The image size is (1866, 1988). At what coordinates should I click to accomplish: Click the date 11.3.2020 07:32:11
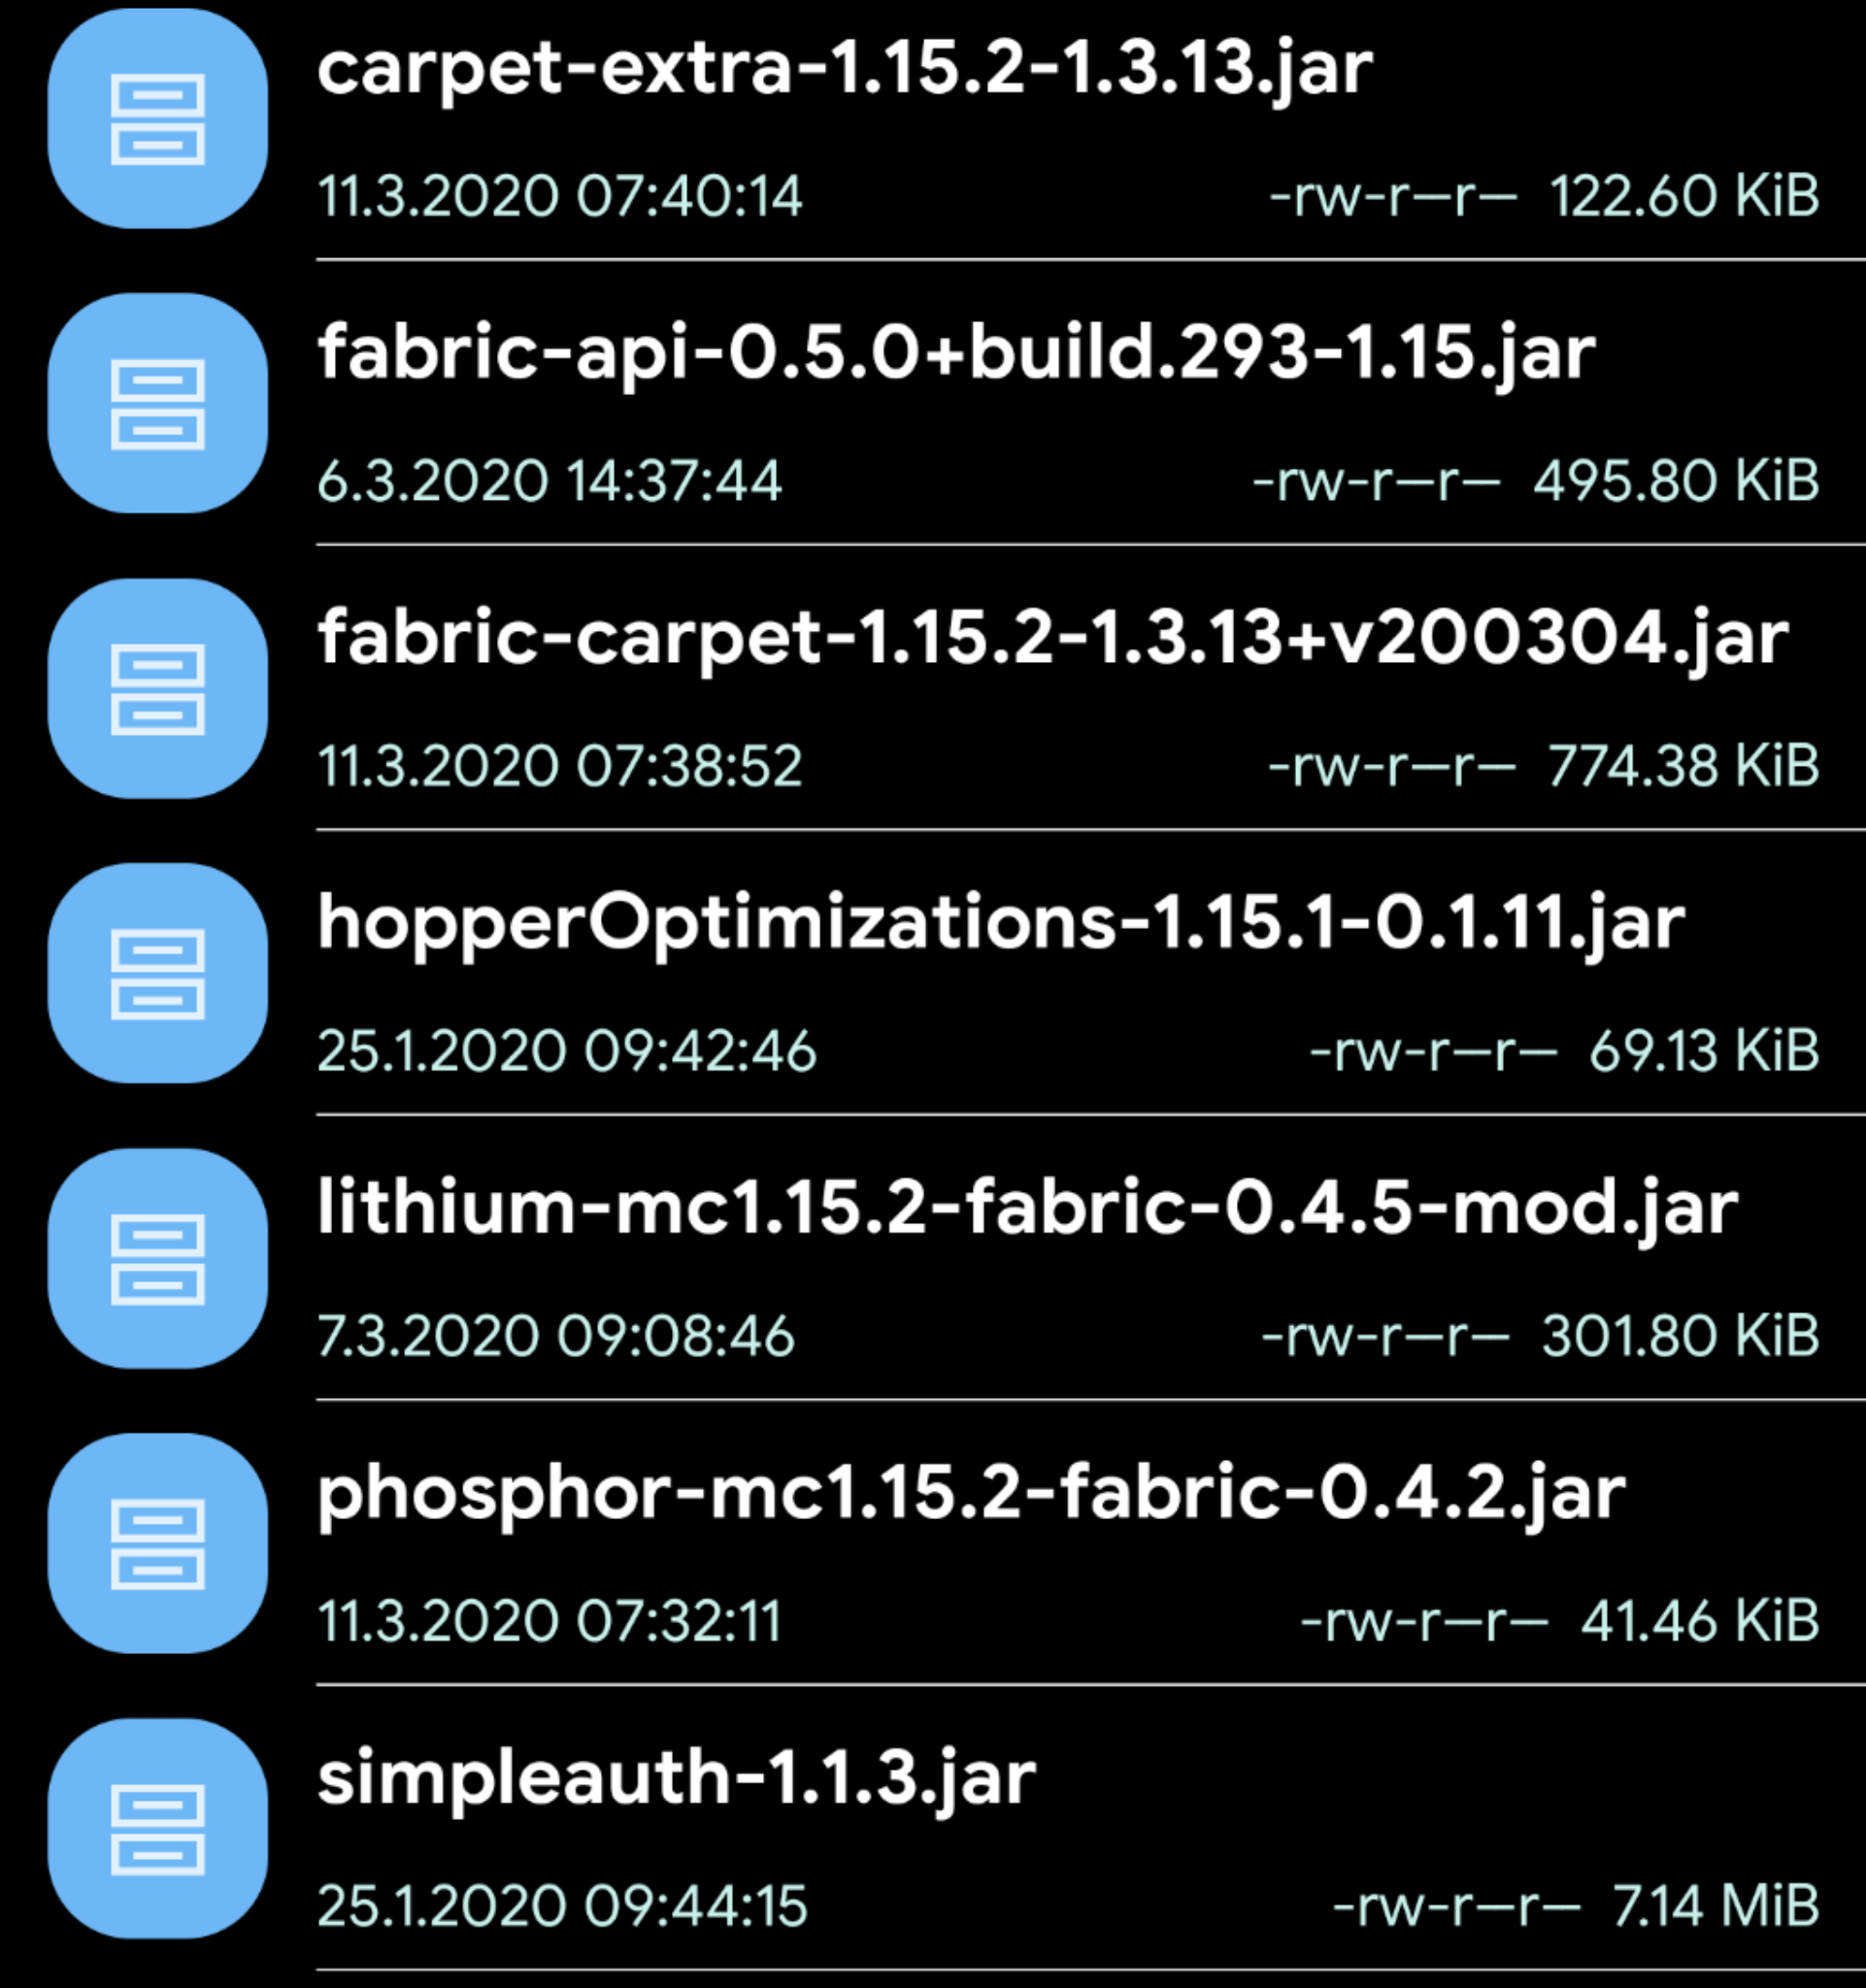(549, 1621)
